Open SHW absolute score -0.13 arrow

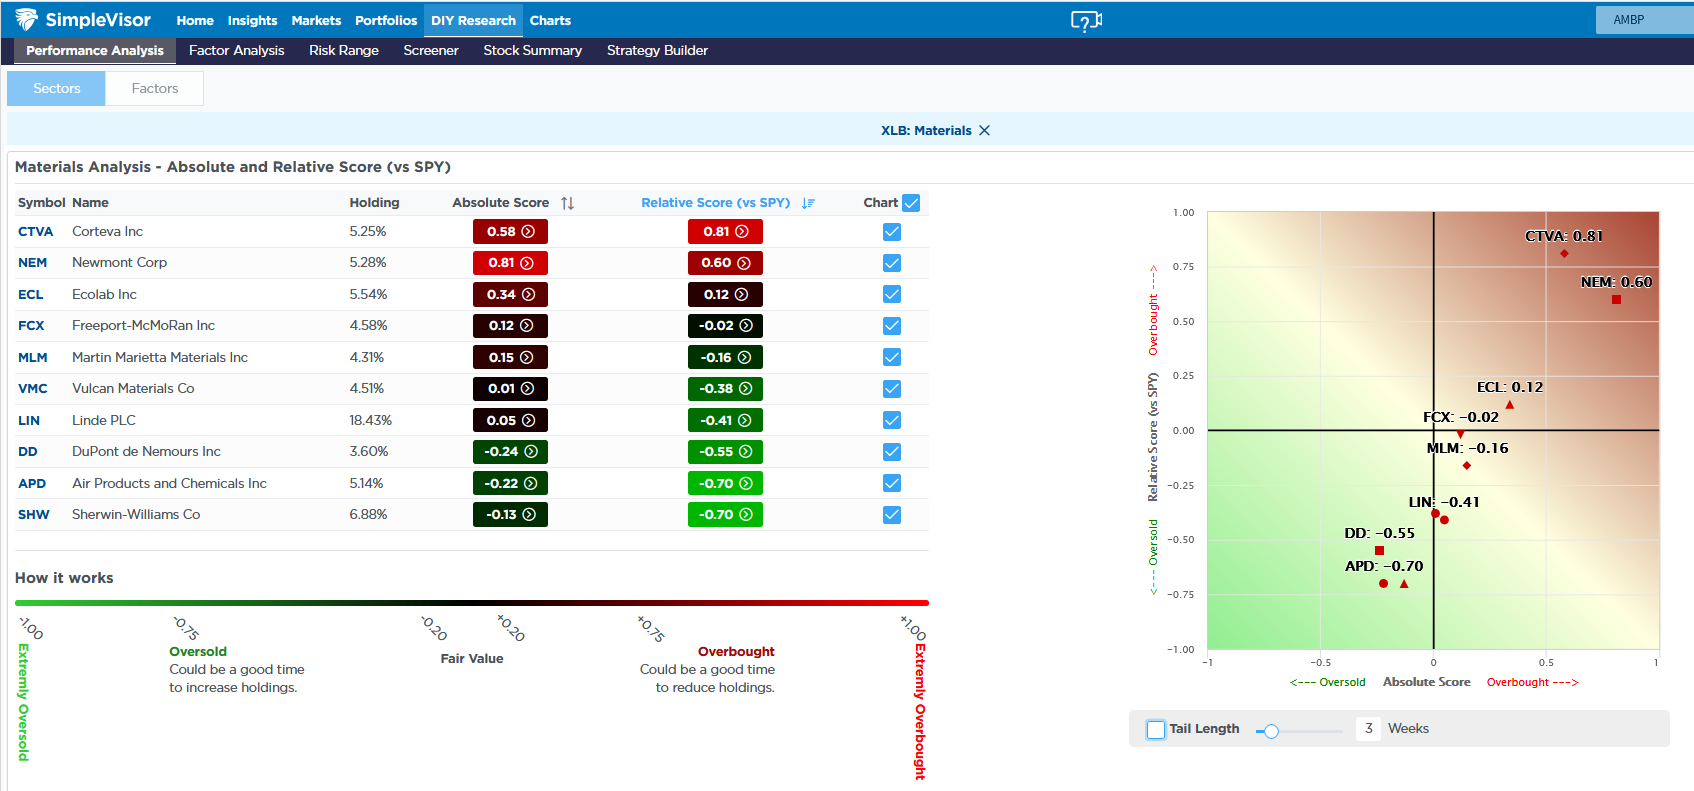pos(529,515)
